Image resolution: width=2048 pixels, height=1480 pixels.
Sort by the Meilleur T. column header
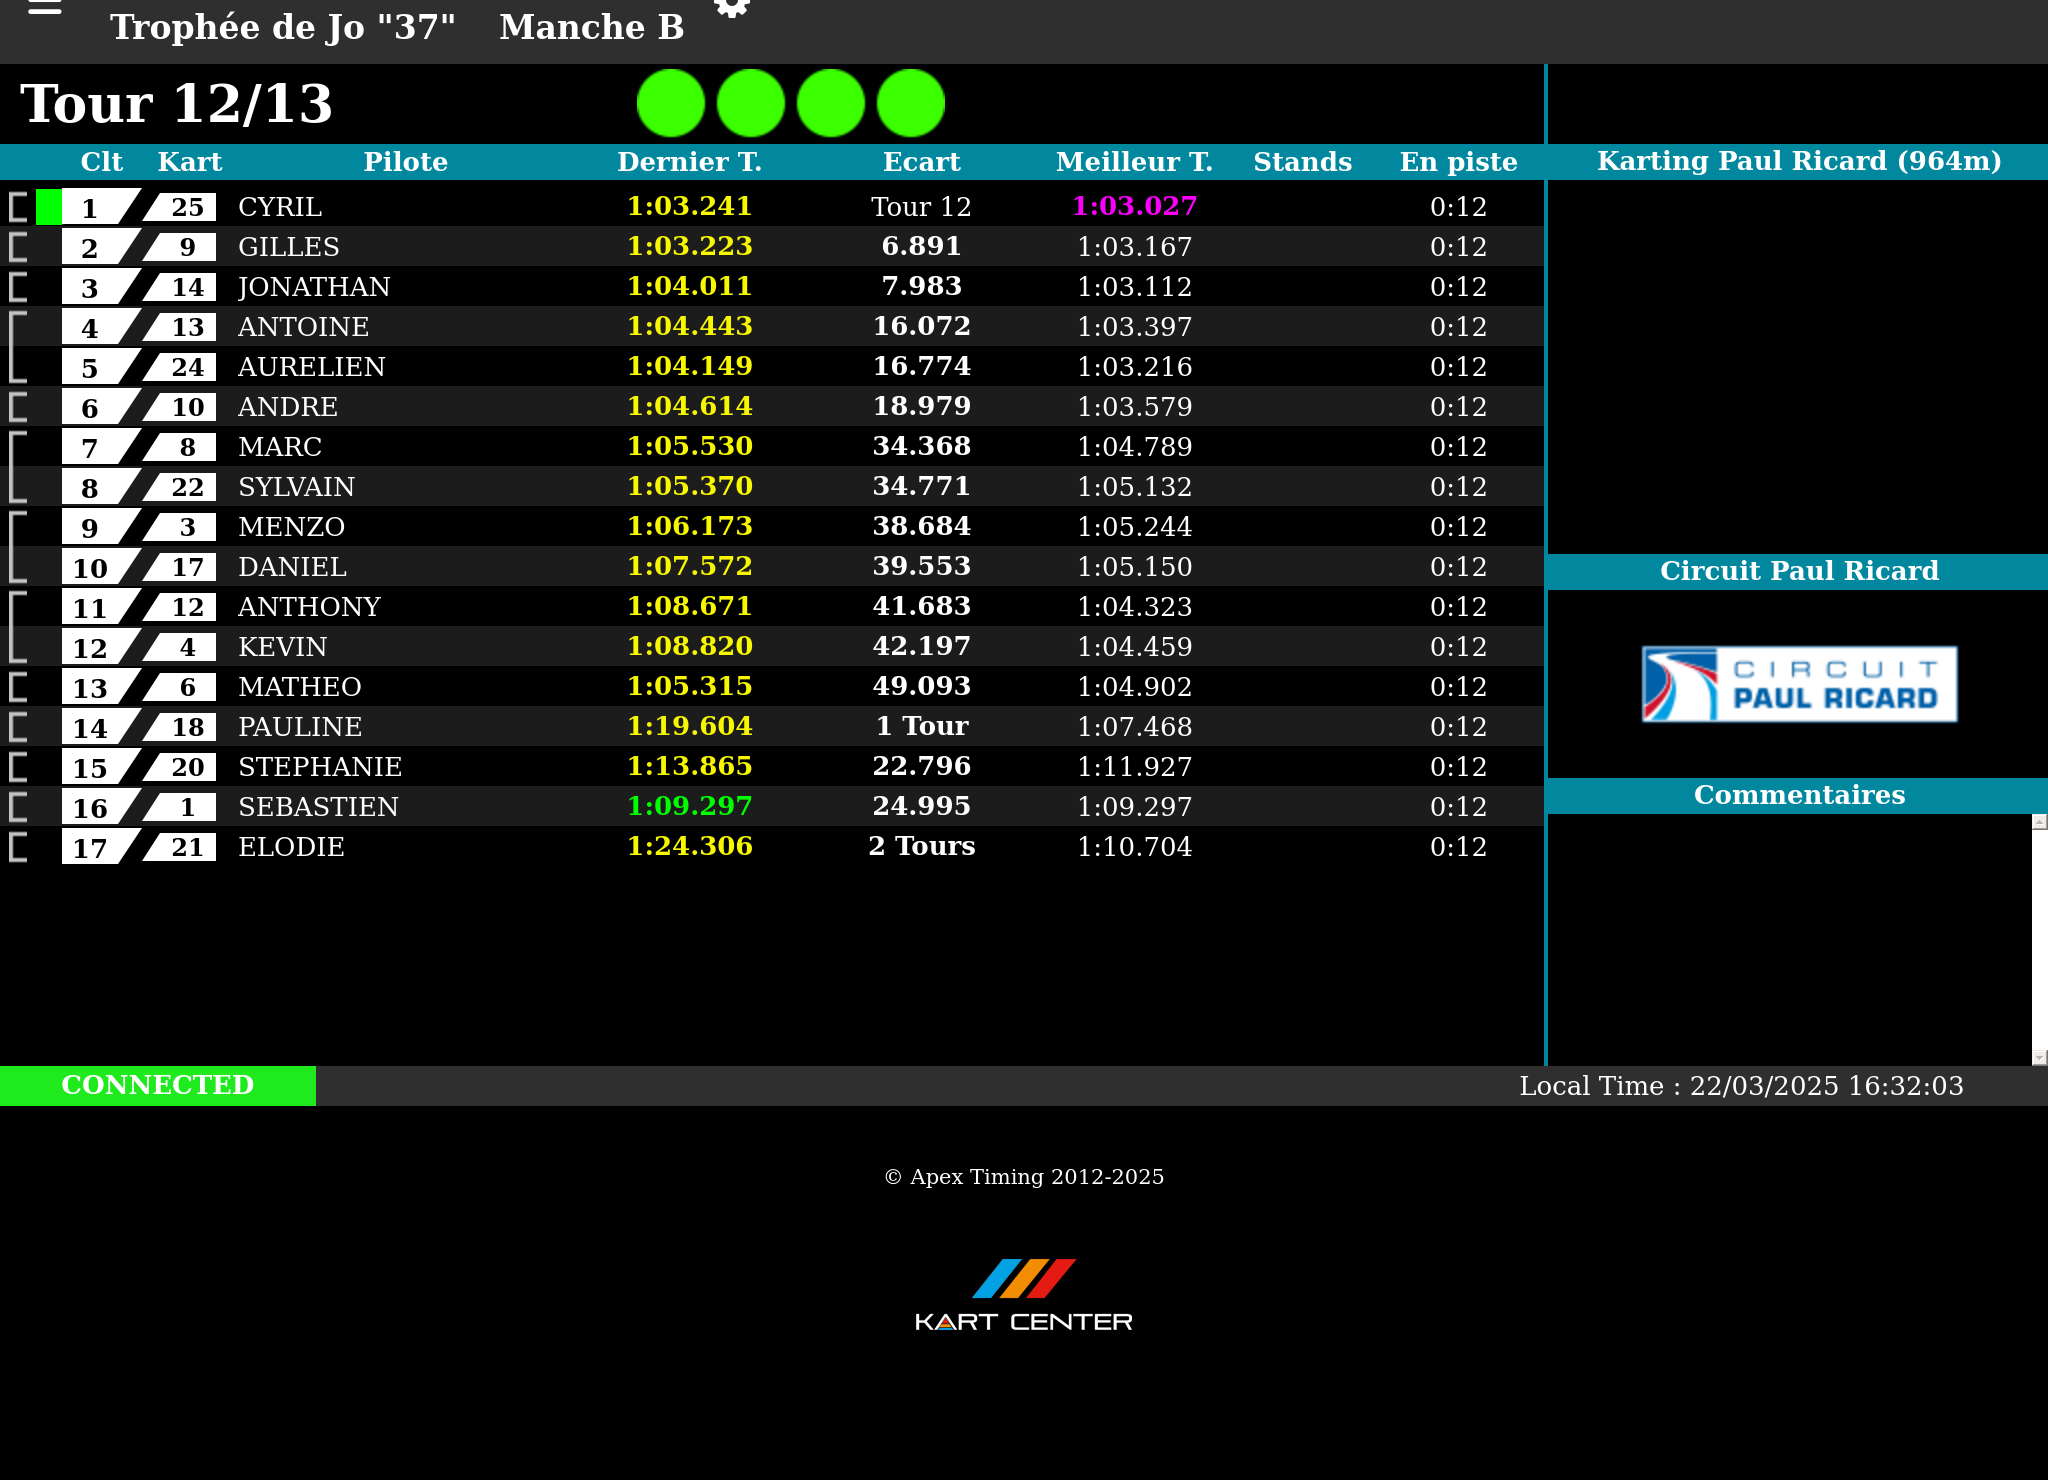(1134, 162)
